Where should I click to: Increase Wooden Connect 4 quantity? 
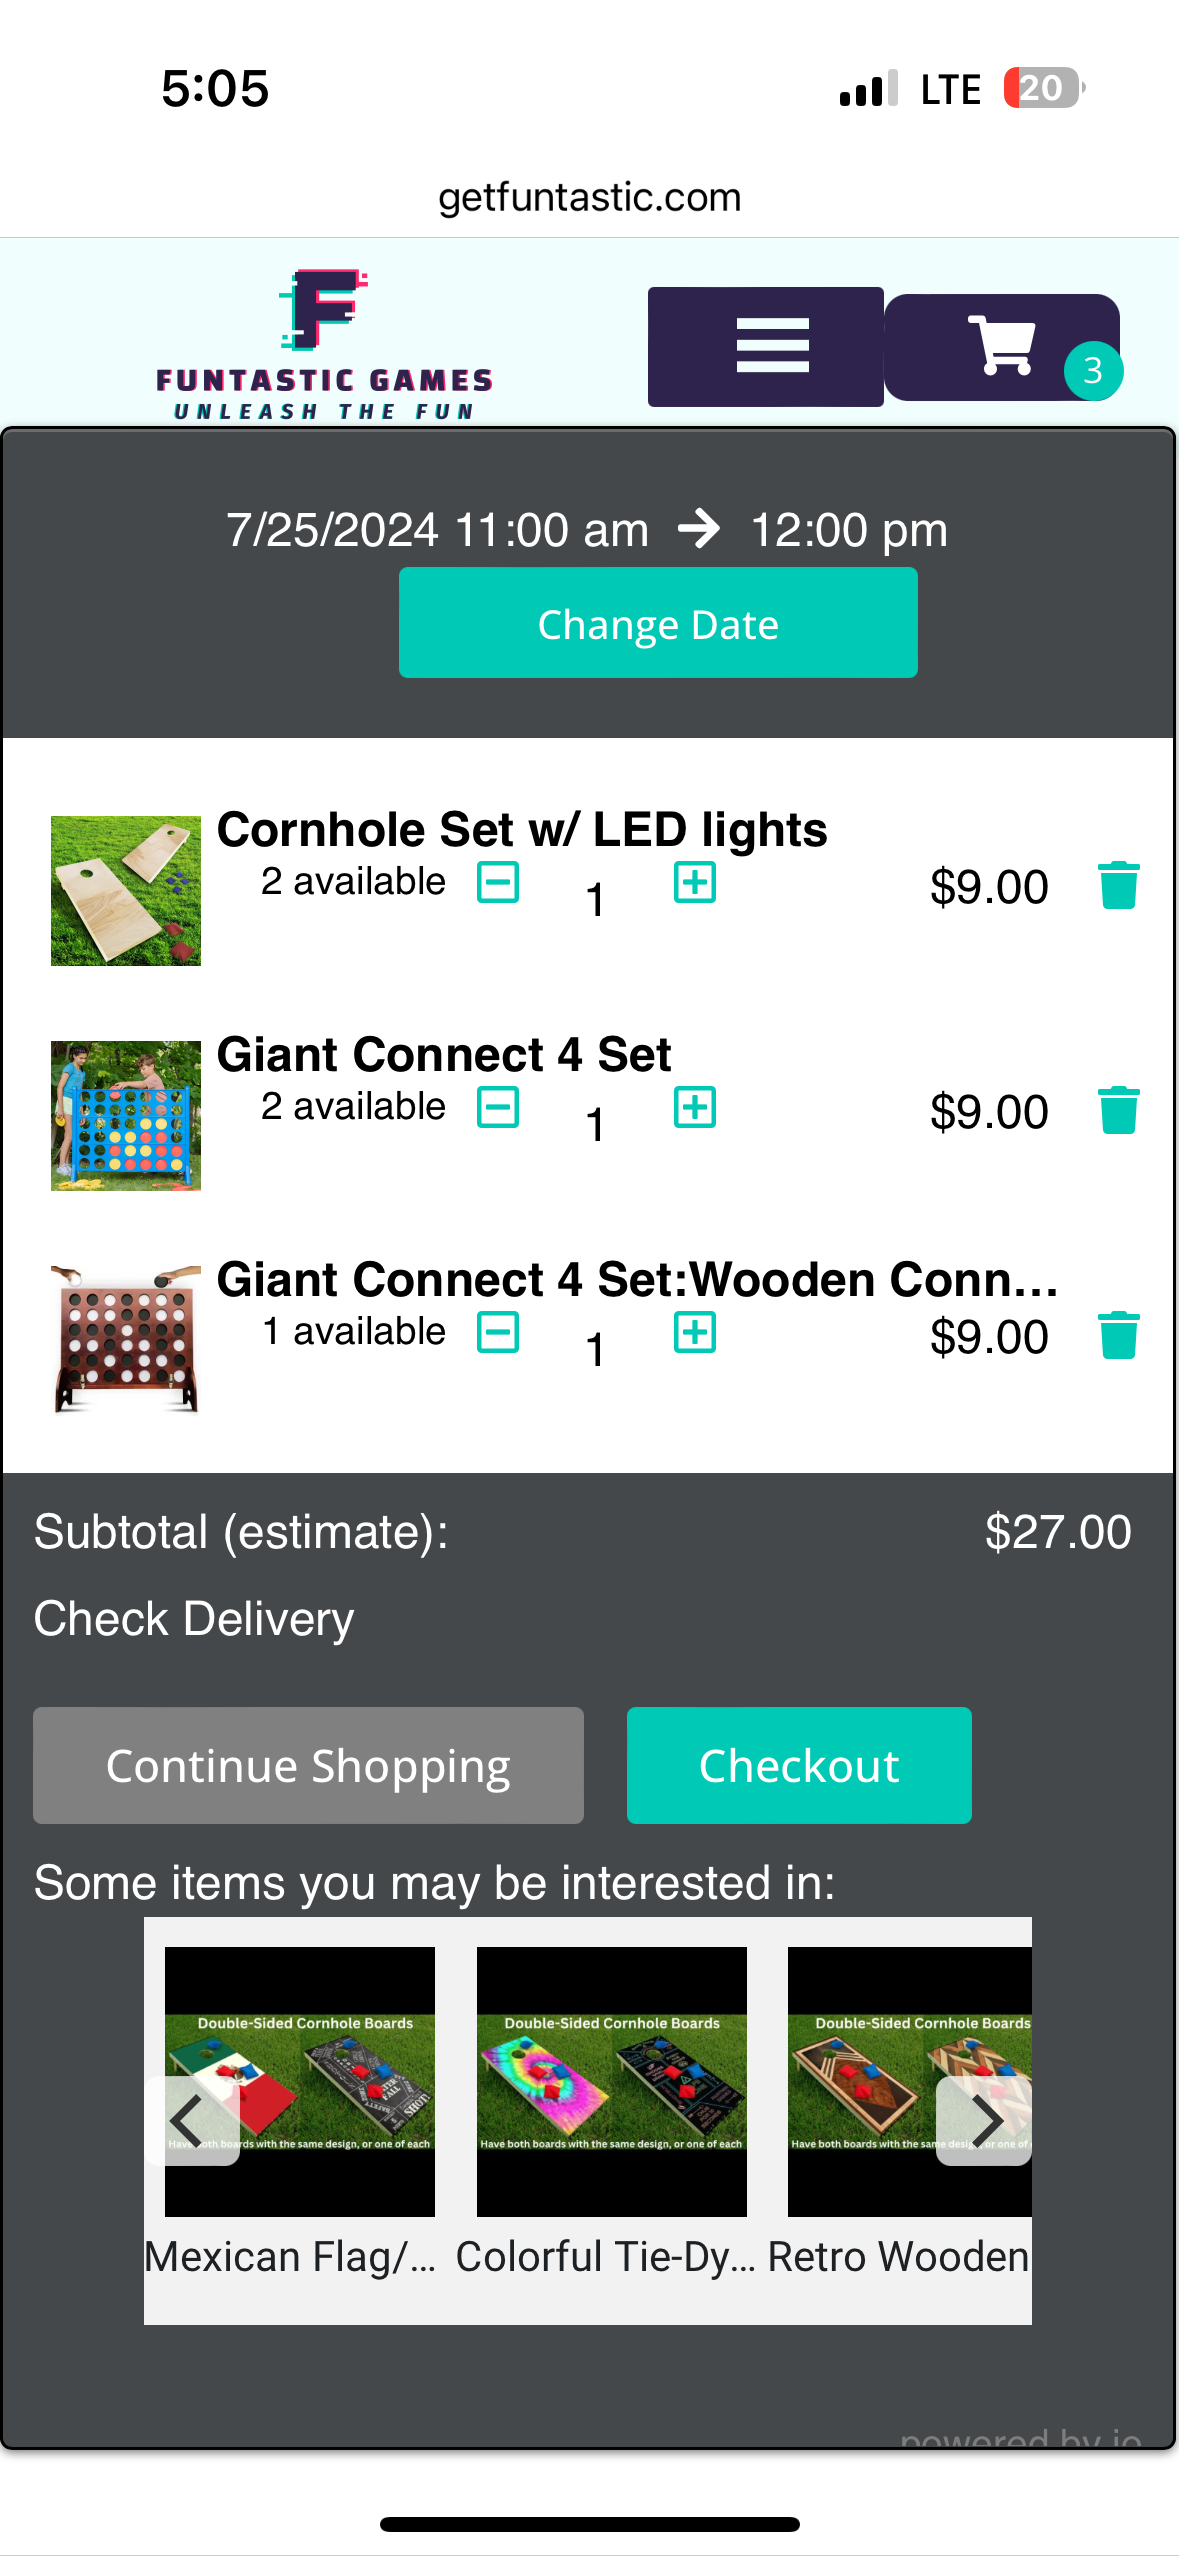695,1333
